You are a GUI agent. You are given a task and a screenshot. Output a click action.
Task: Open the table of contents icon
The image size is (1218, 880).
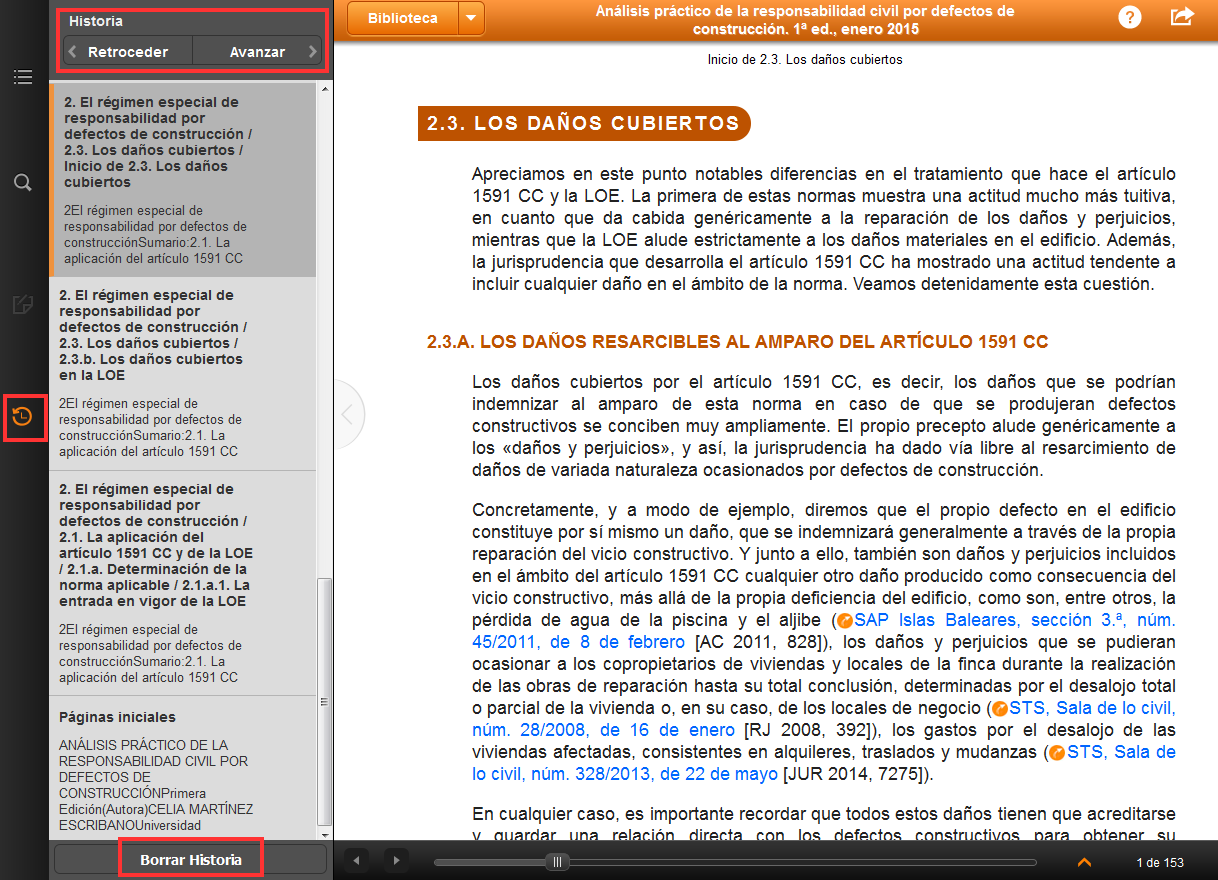tap(23, 77)
